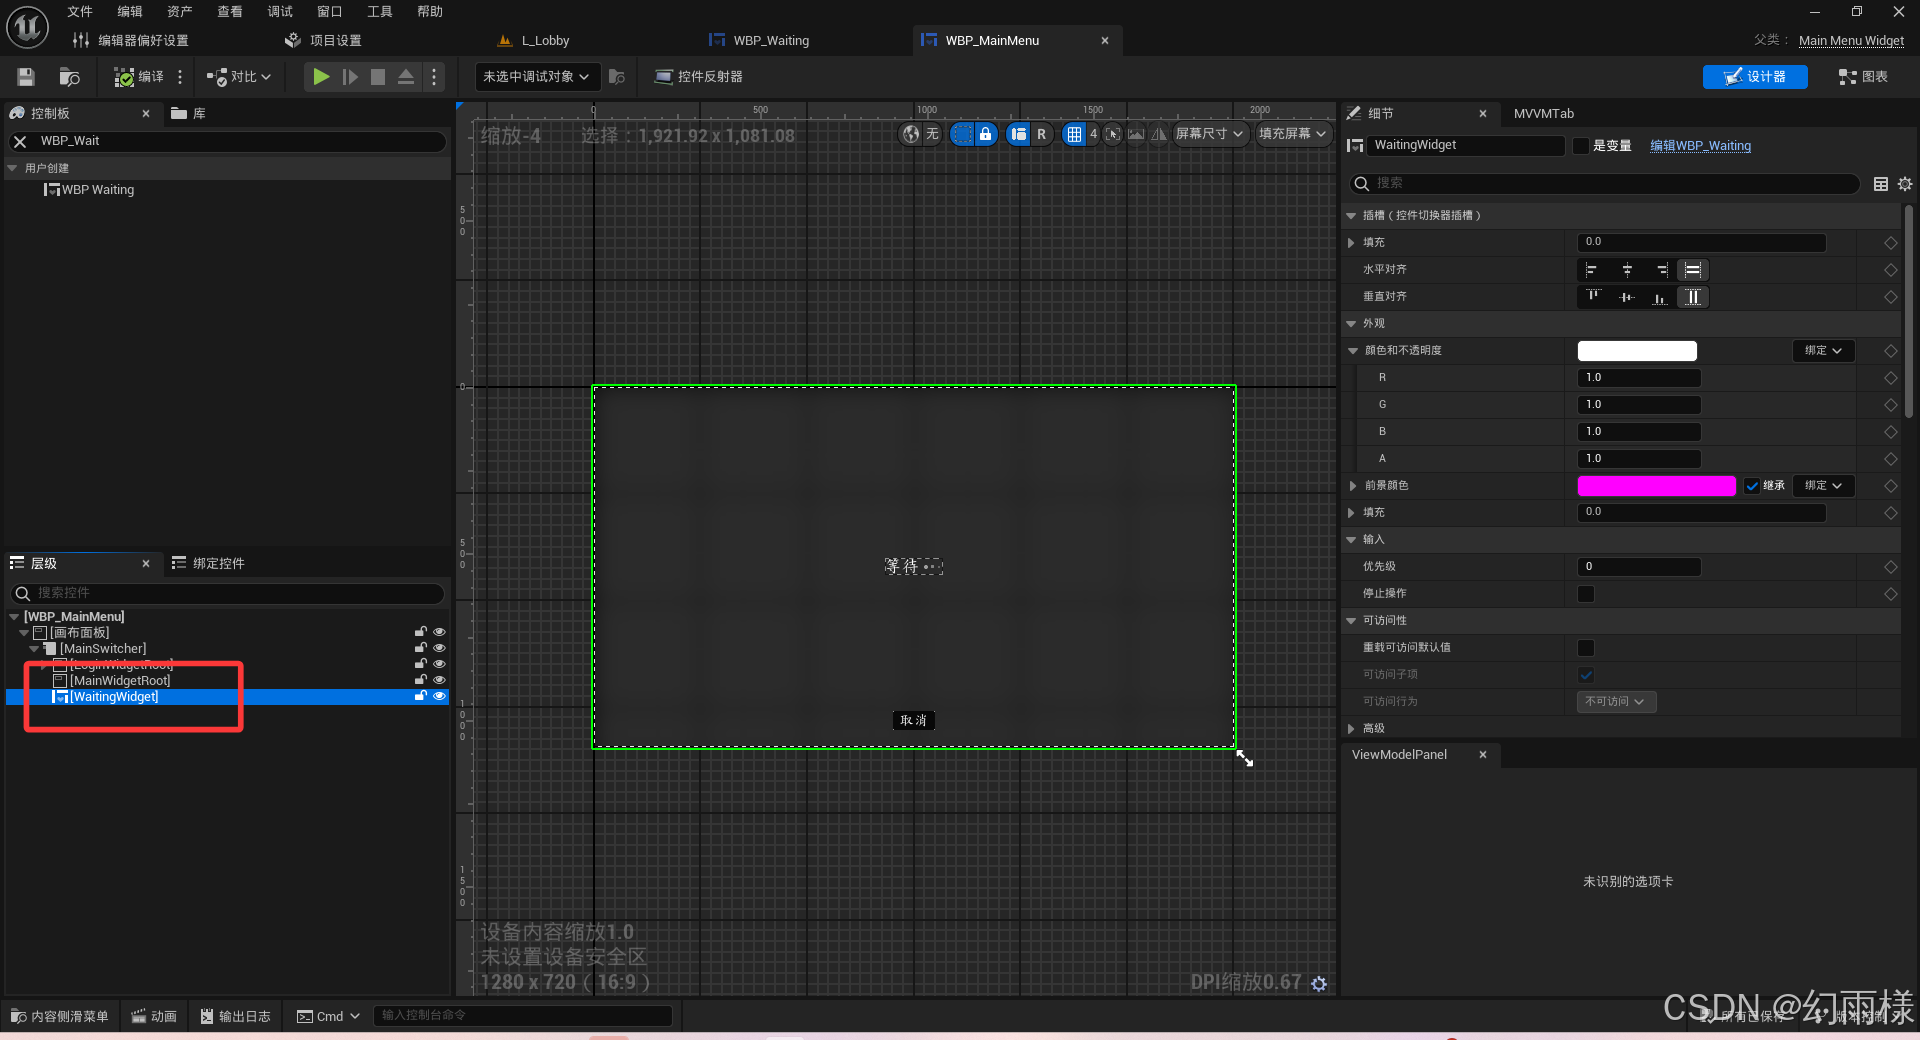Open 编辑器偏好设置 editor preferences tab
Screen dimensions: 1920x1040
click(x=131, y=41)
